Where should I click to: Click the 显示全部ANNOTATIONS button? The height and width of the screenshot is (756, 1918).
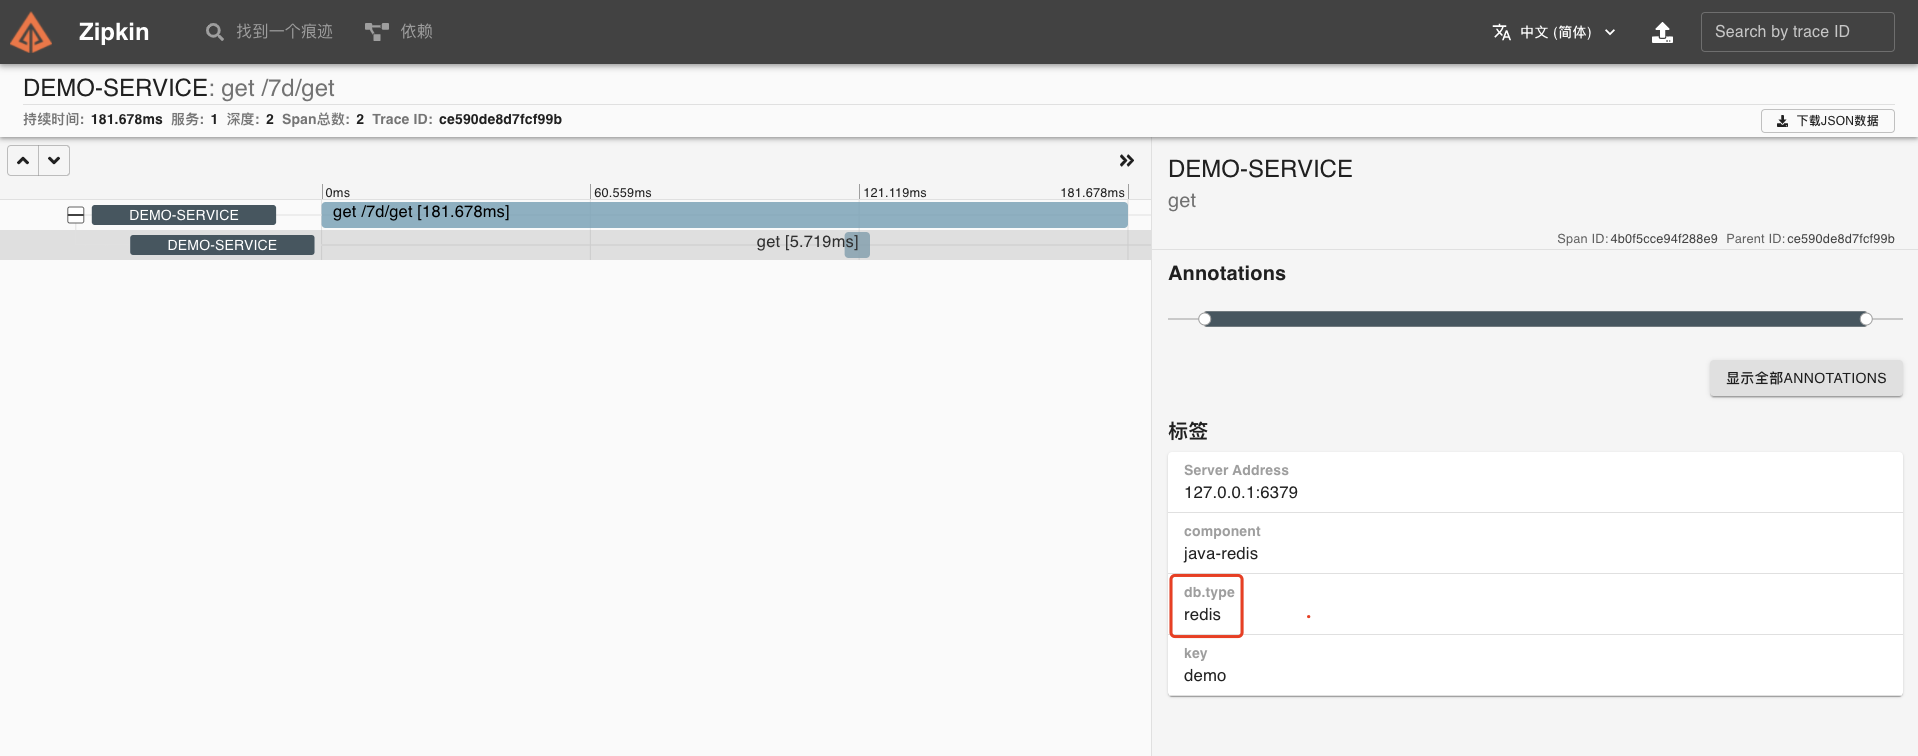coord(1806,378)
